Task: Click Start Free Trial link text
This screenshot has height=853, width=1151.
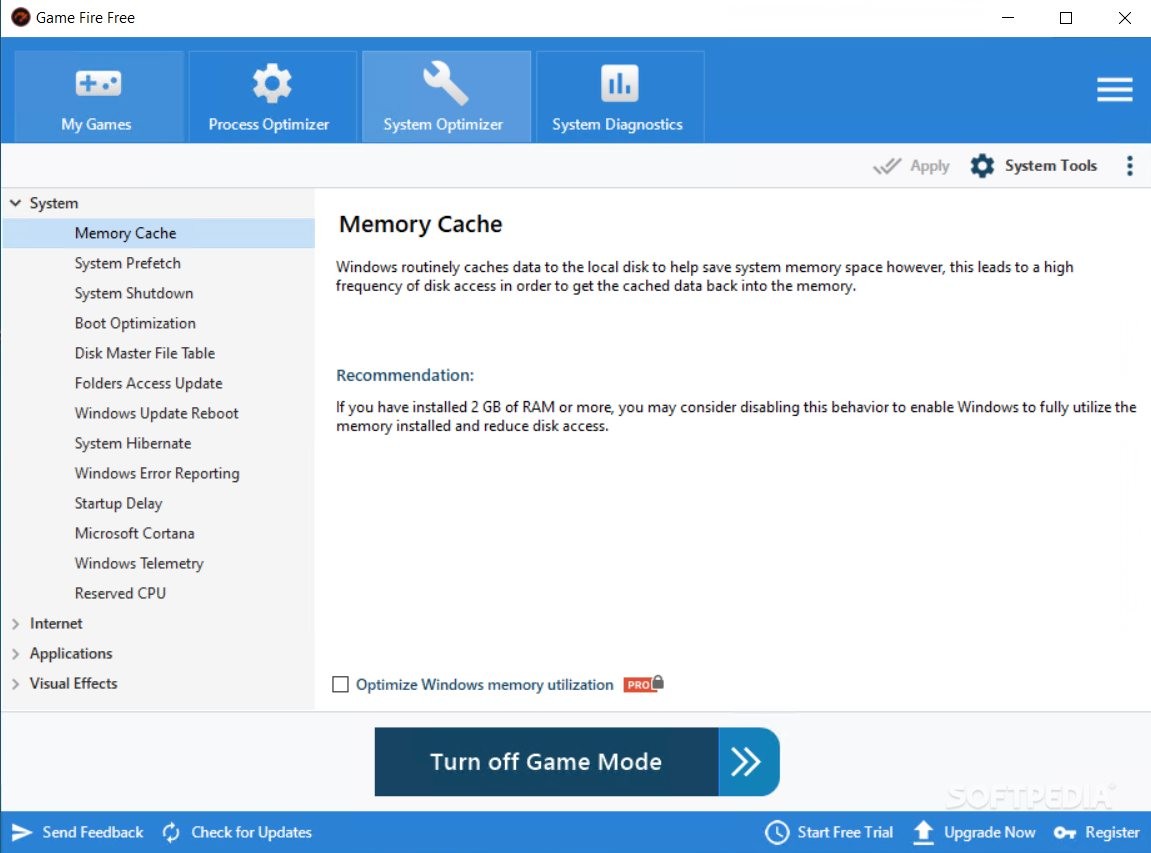Action: 846,832
